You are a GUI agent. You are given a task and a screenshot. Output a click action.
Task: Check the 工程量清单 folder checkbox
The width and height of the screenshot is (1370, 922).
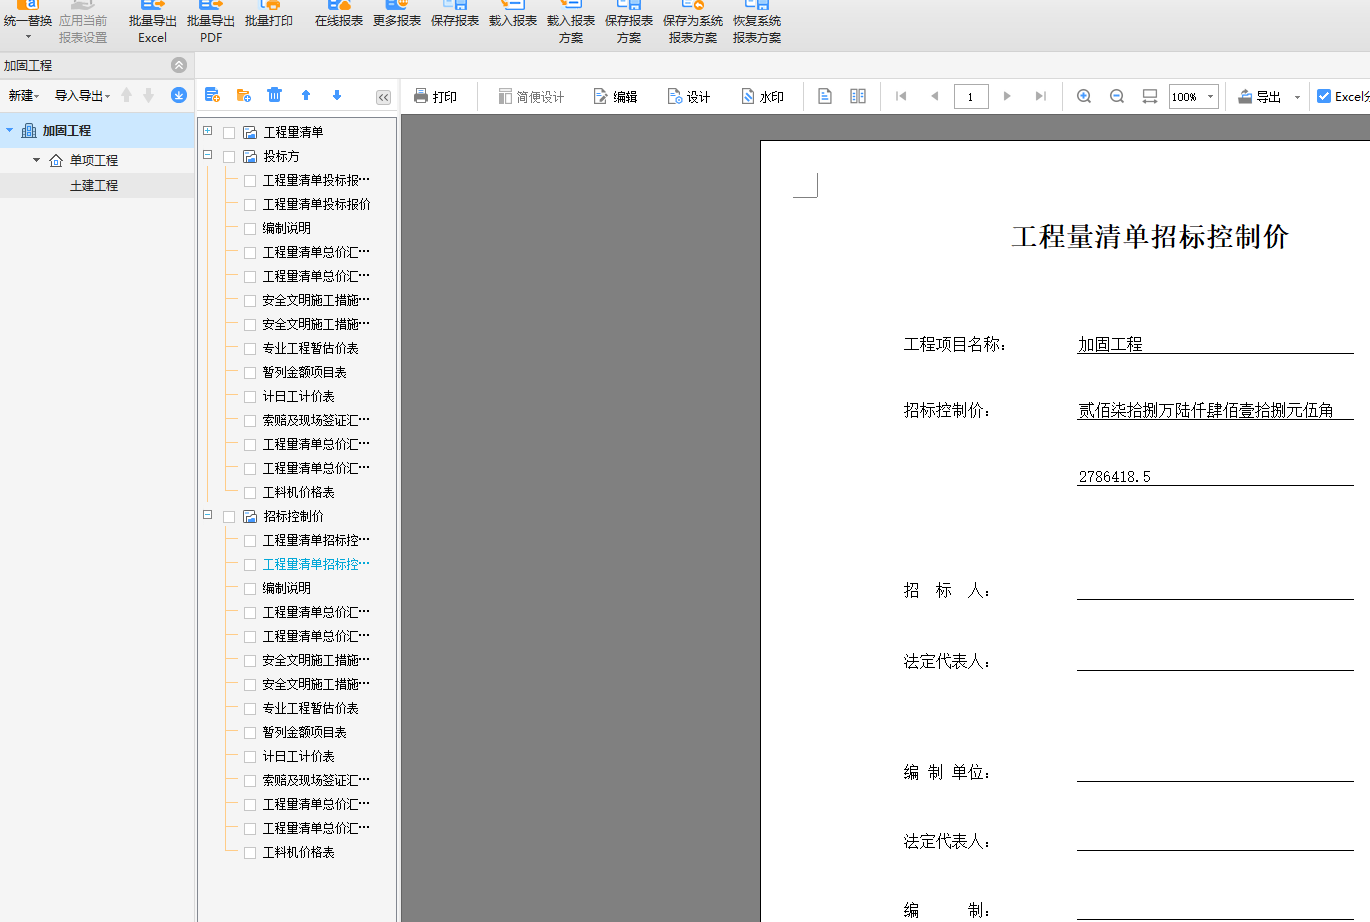pos(229,132)
